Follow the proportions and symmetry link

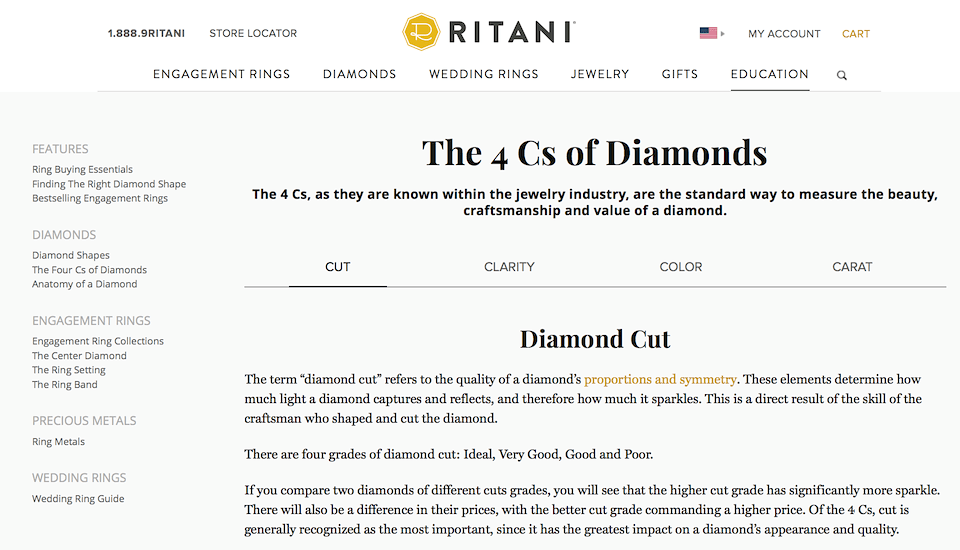click(660, 380)
